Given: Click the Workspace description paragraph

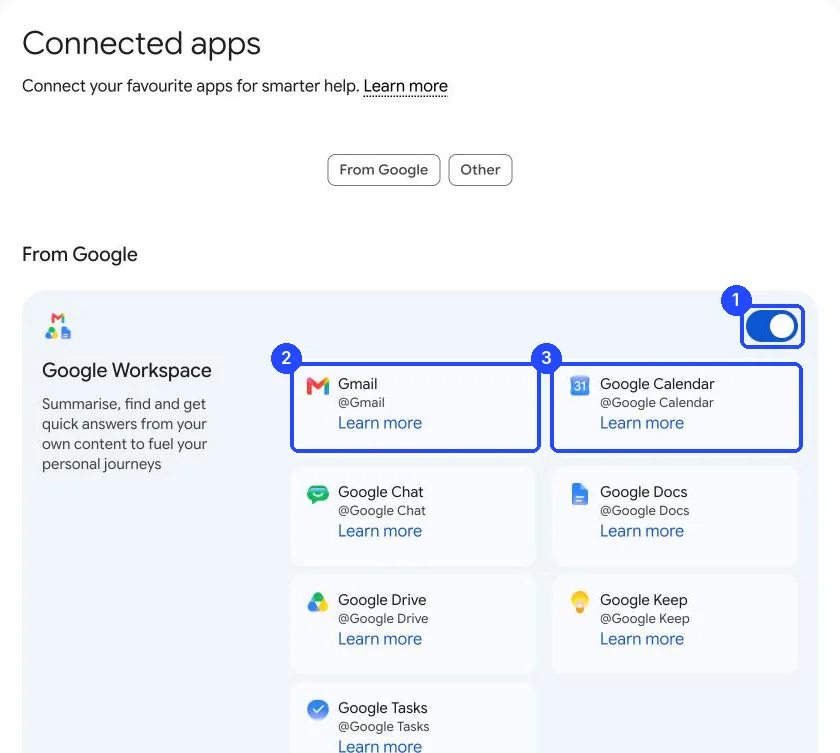Looking at the screenshot, I should click(124, 434).
